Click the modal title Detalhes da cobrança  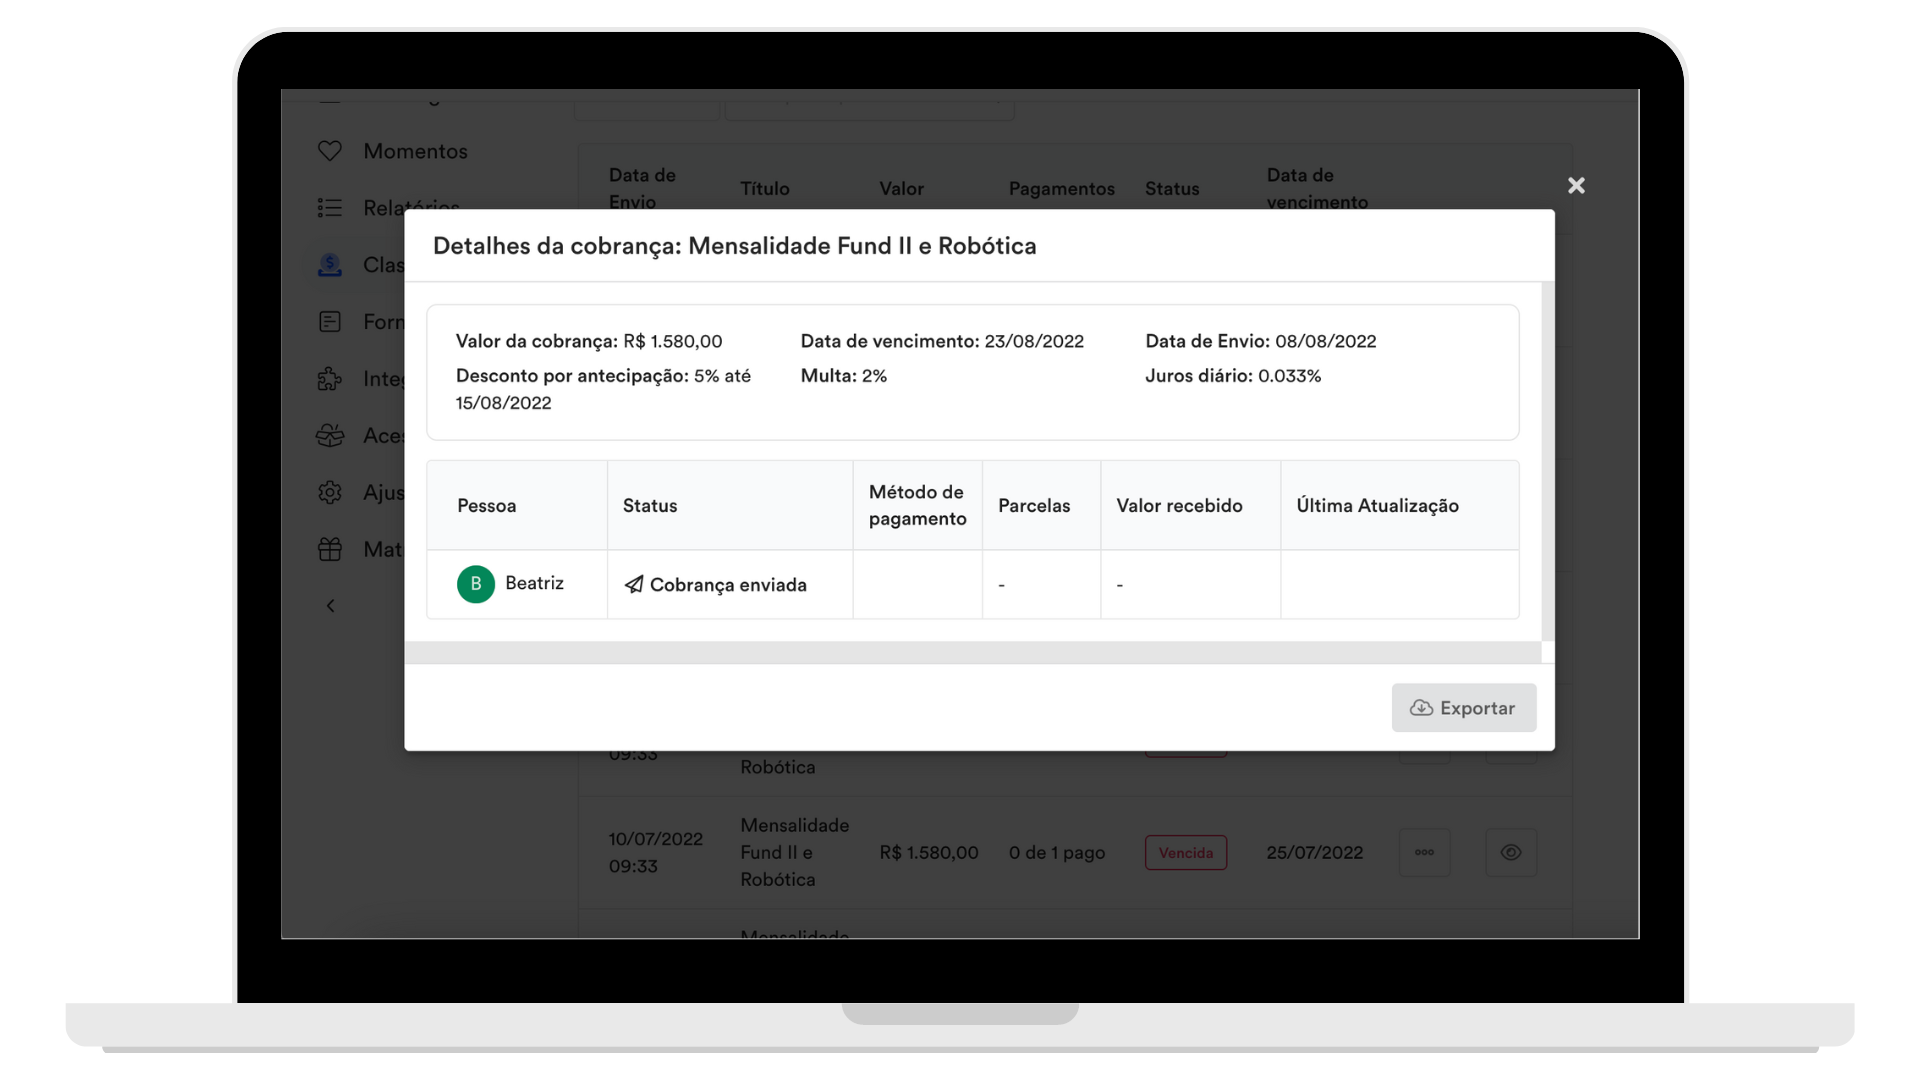click(x=735, y=246)
